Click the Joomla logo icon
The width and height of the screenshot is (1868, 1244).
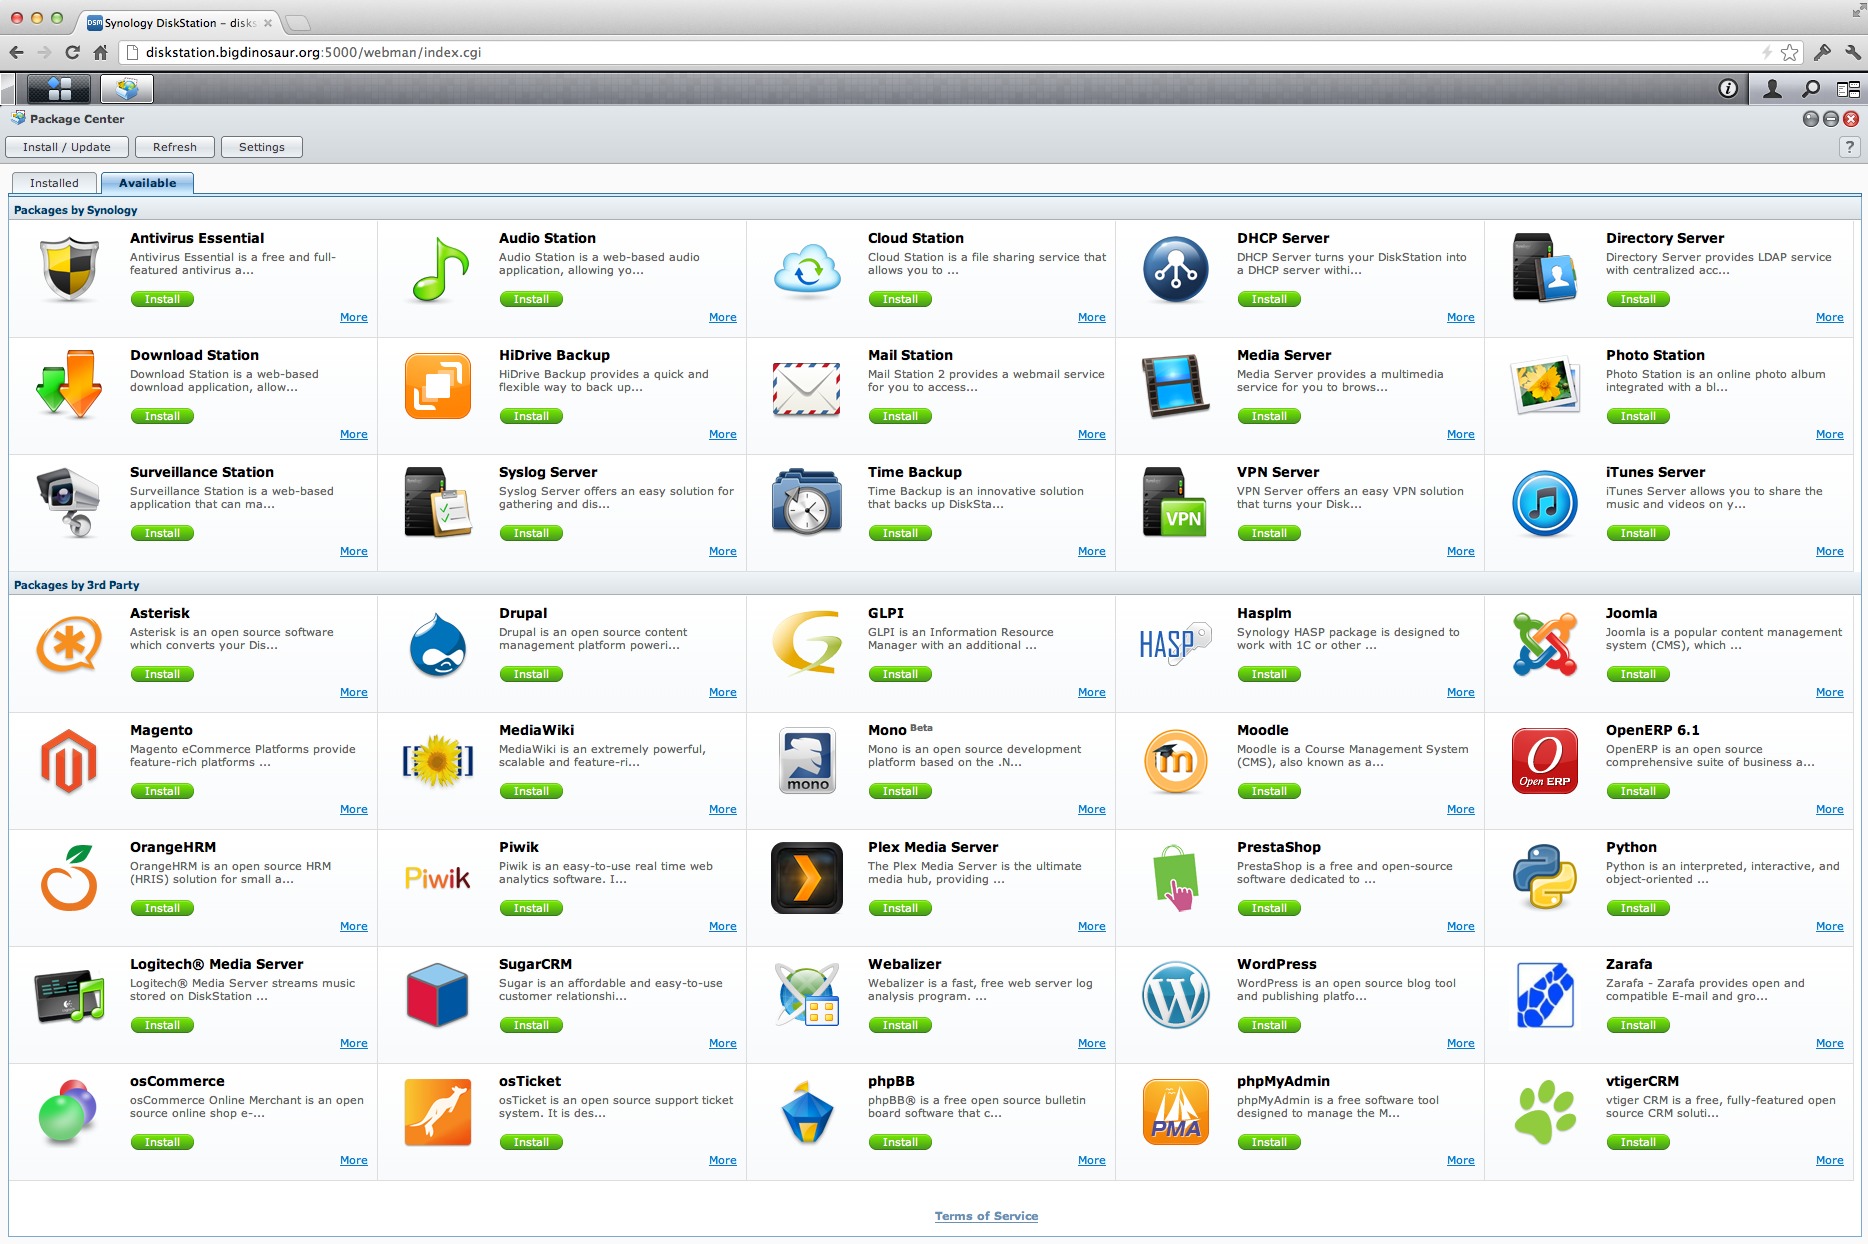coord(1545,644)
